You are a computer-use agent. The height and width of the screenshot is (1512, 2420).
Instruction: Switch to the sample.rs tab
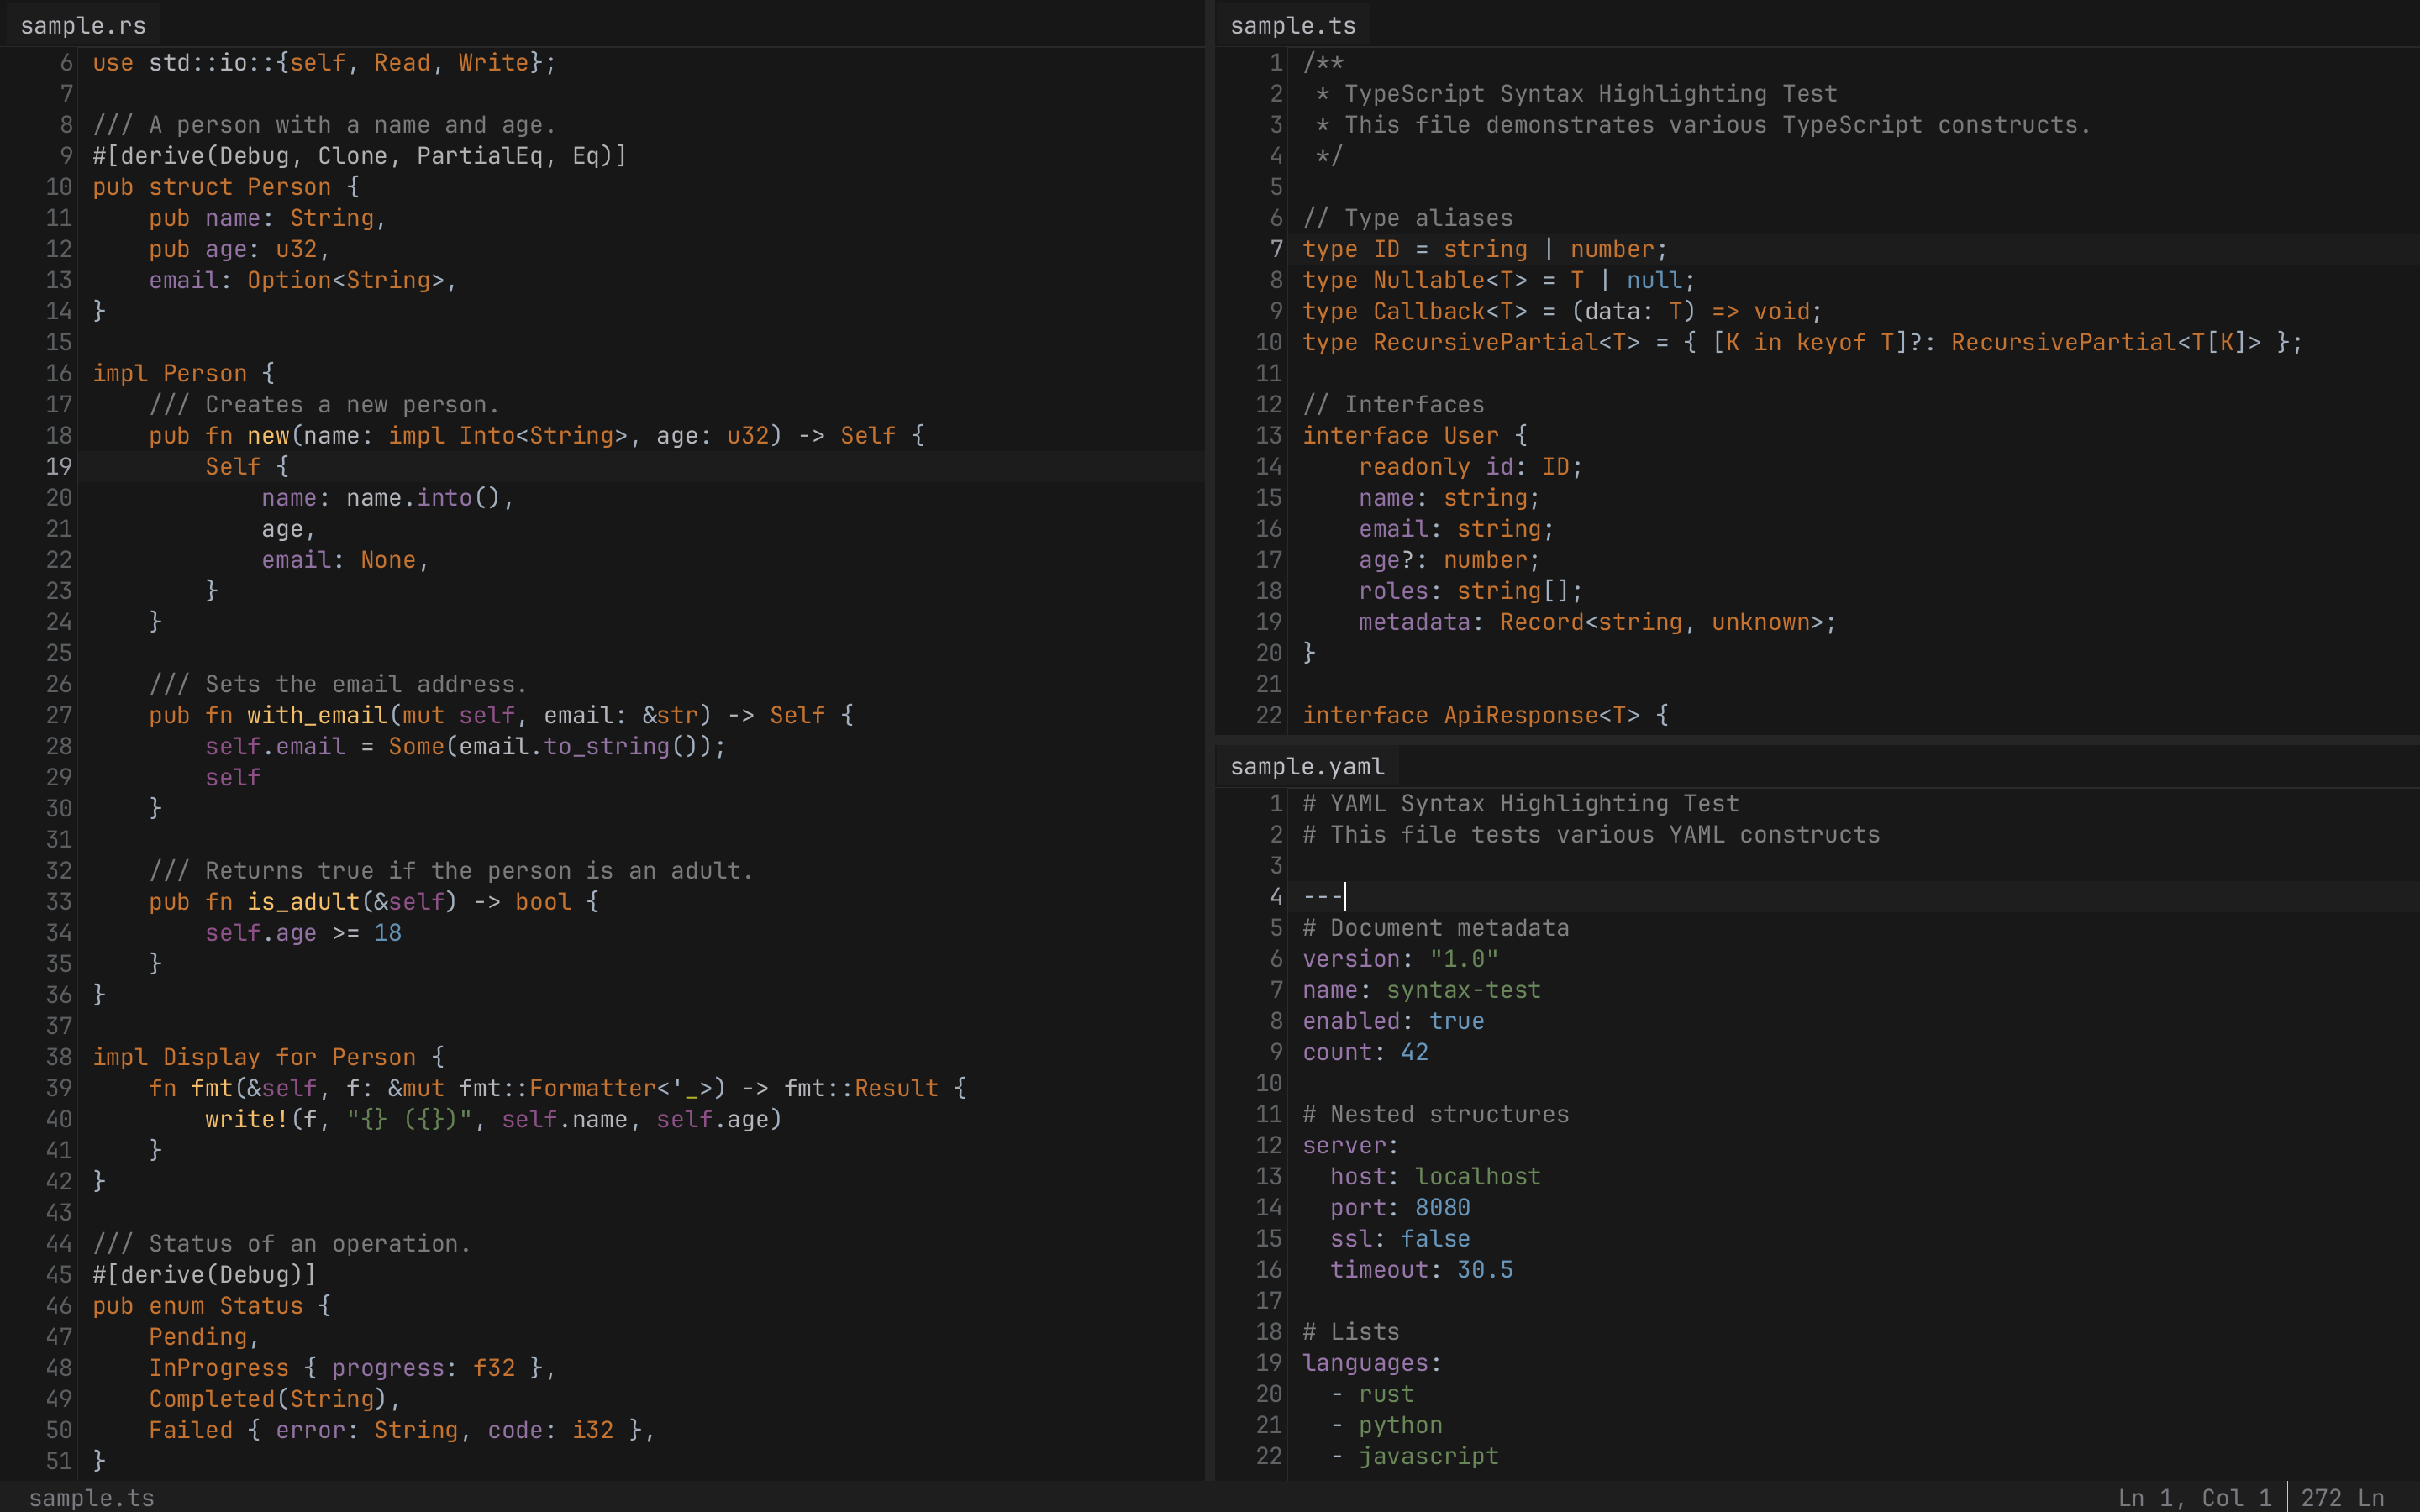(82, 24)
